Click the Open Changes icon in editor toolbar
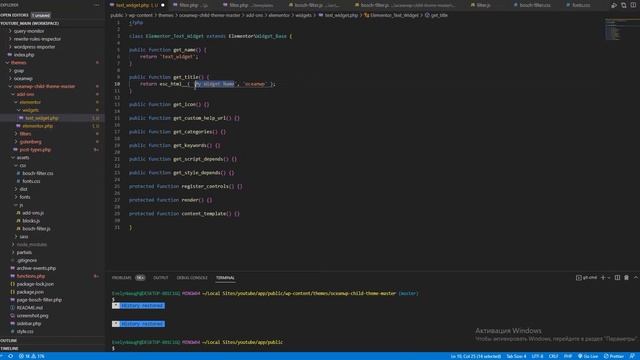640x360 pixels. coord(623,5)
